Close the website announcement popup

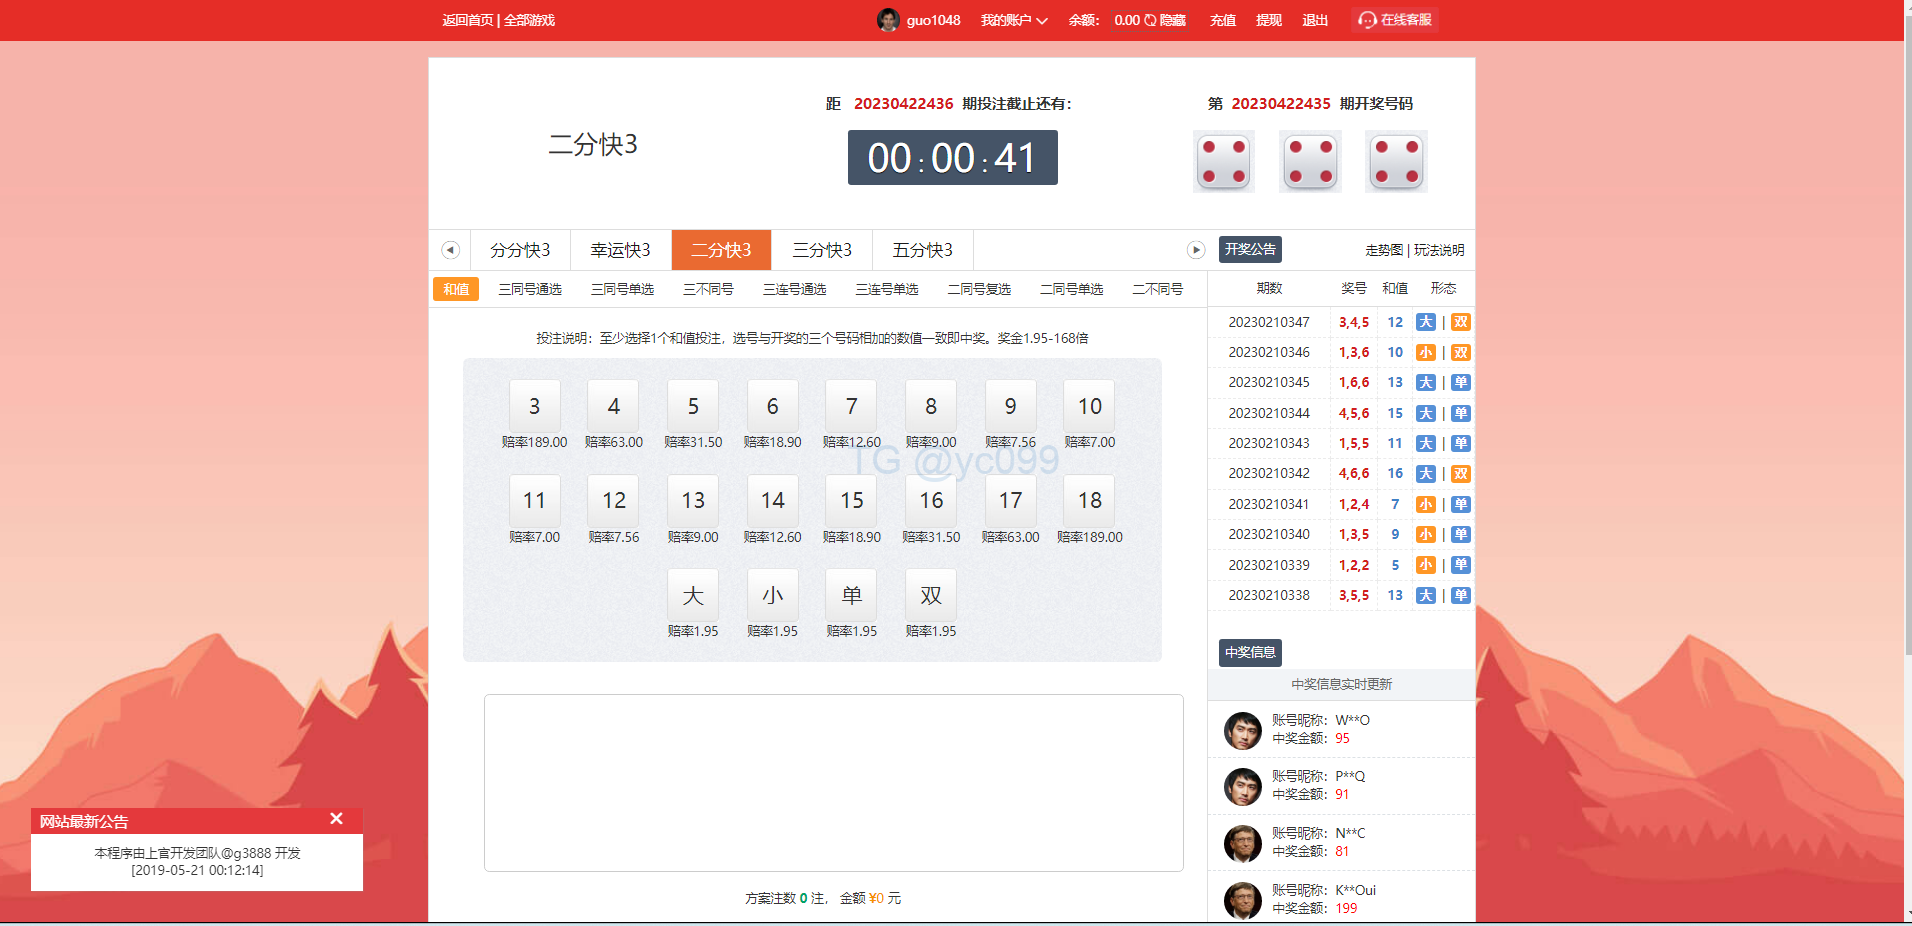(336, 819)
